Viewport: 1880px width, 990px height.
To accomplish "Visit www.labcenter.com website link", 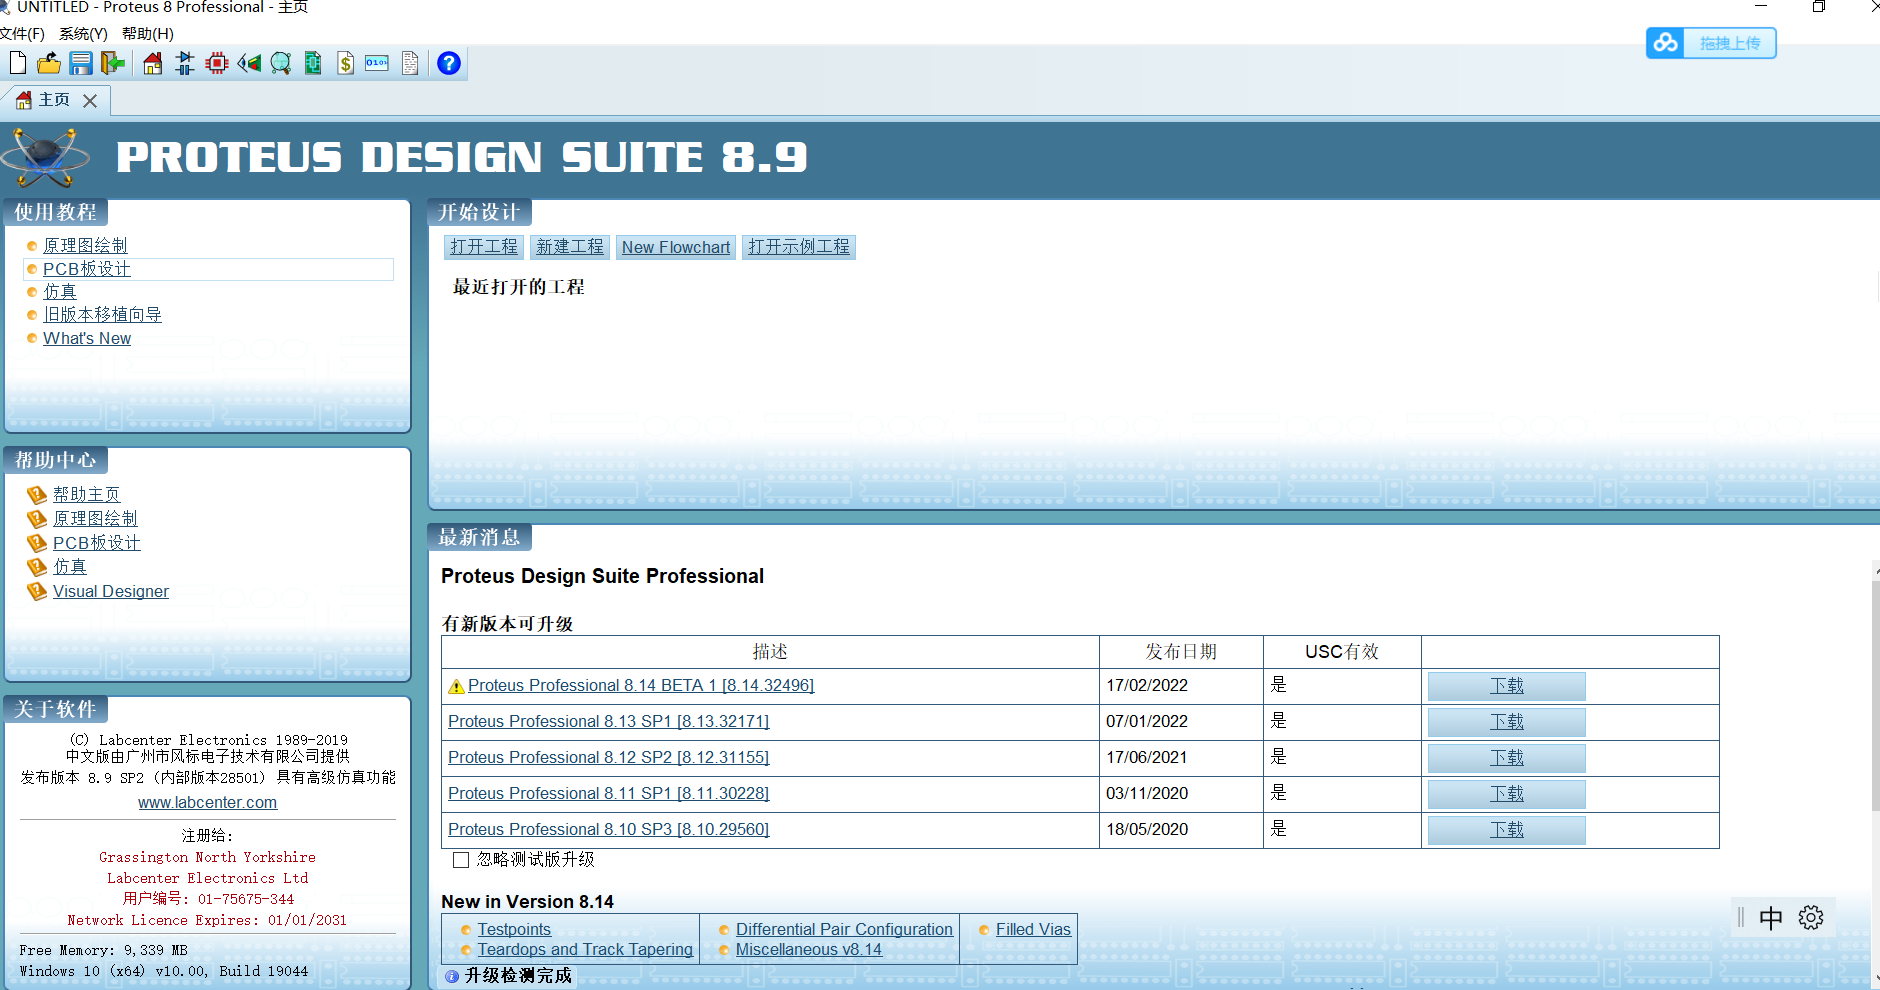I will point(207,802).
